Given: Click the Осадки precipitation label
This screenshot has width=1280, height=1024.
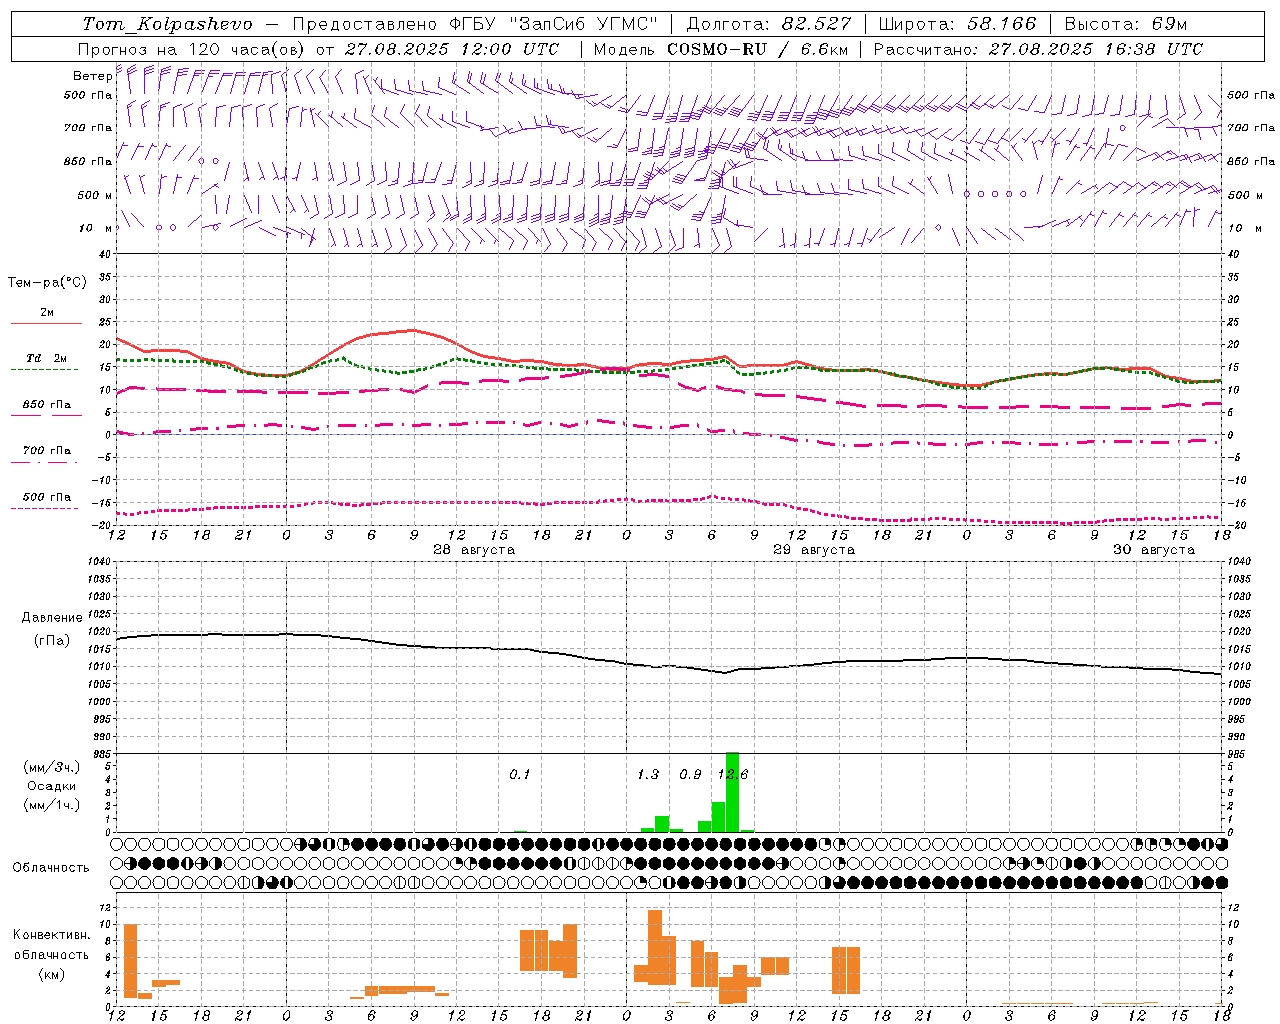Looking at the screenshot, I should [x=52, y=786].
